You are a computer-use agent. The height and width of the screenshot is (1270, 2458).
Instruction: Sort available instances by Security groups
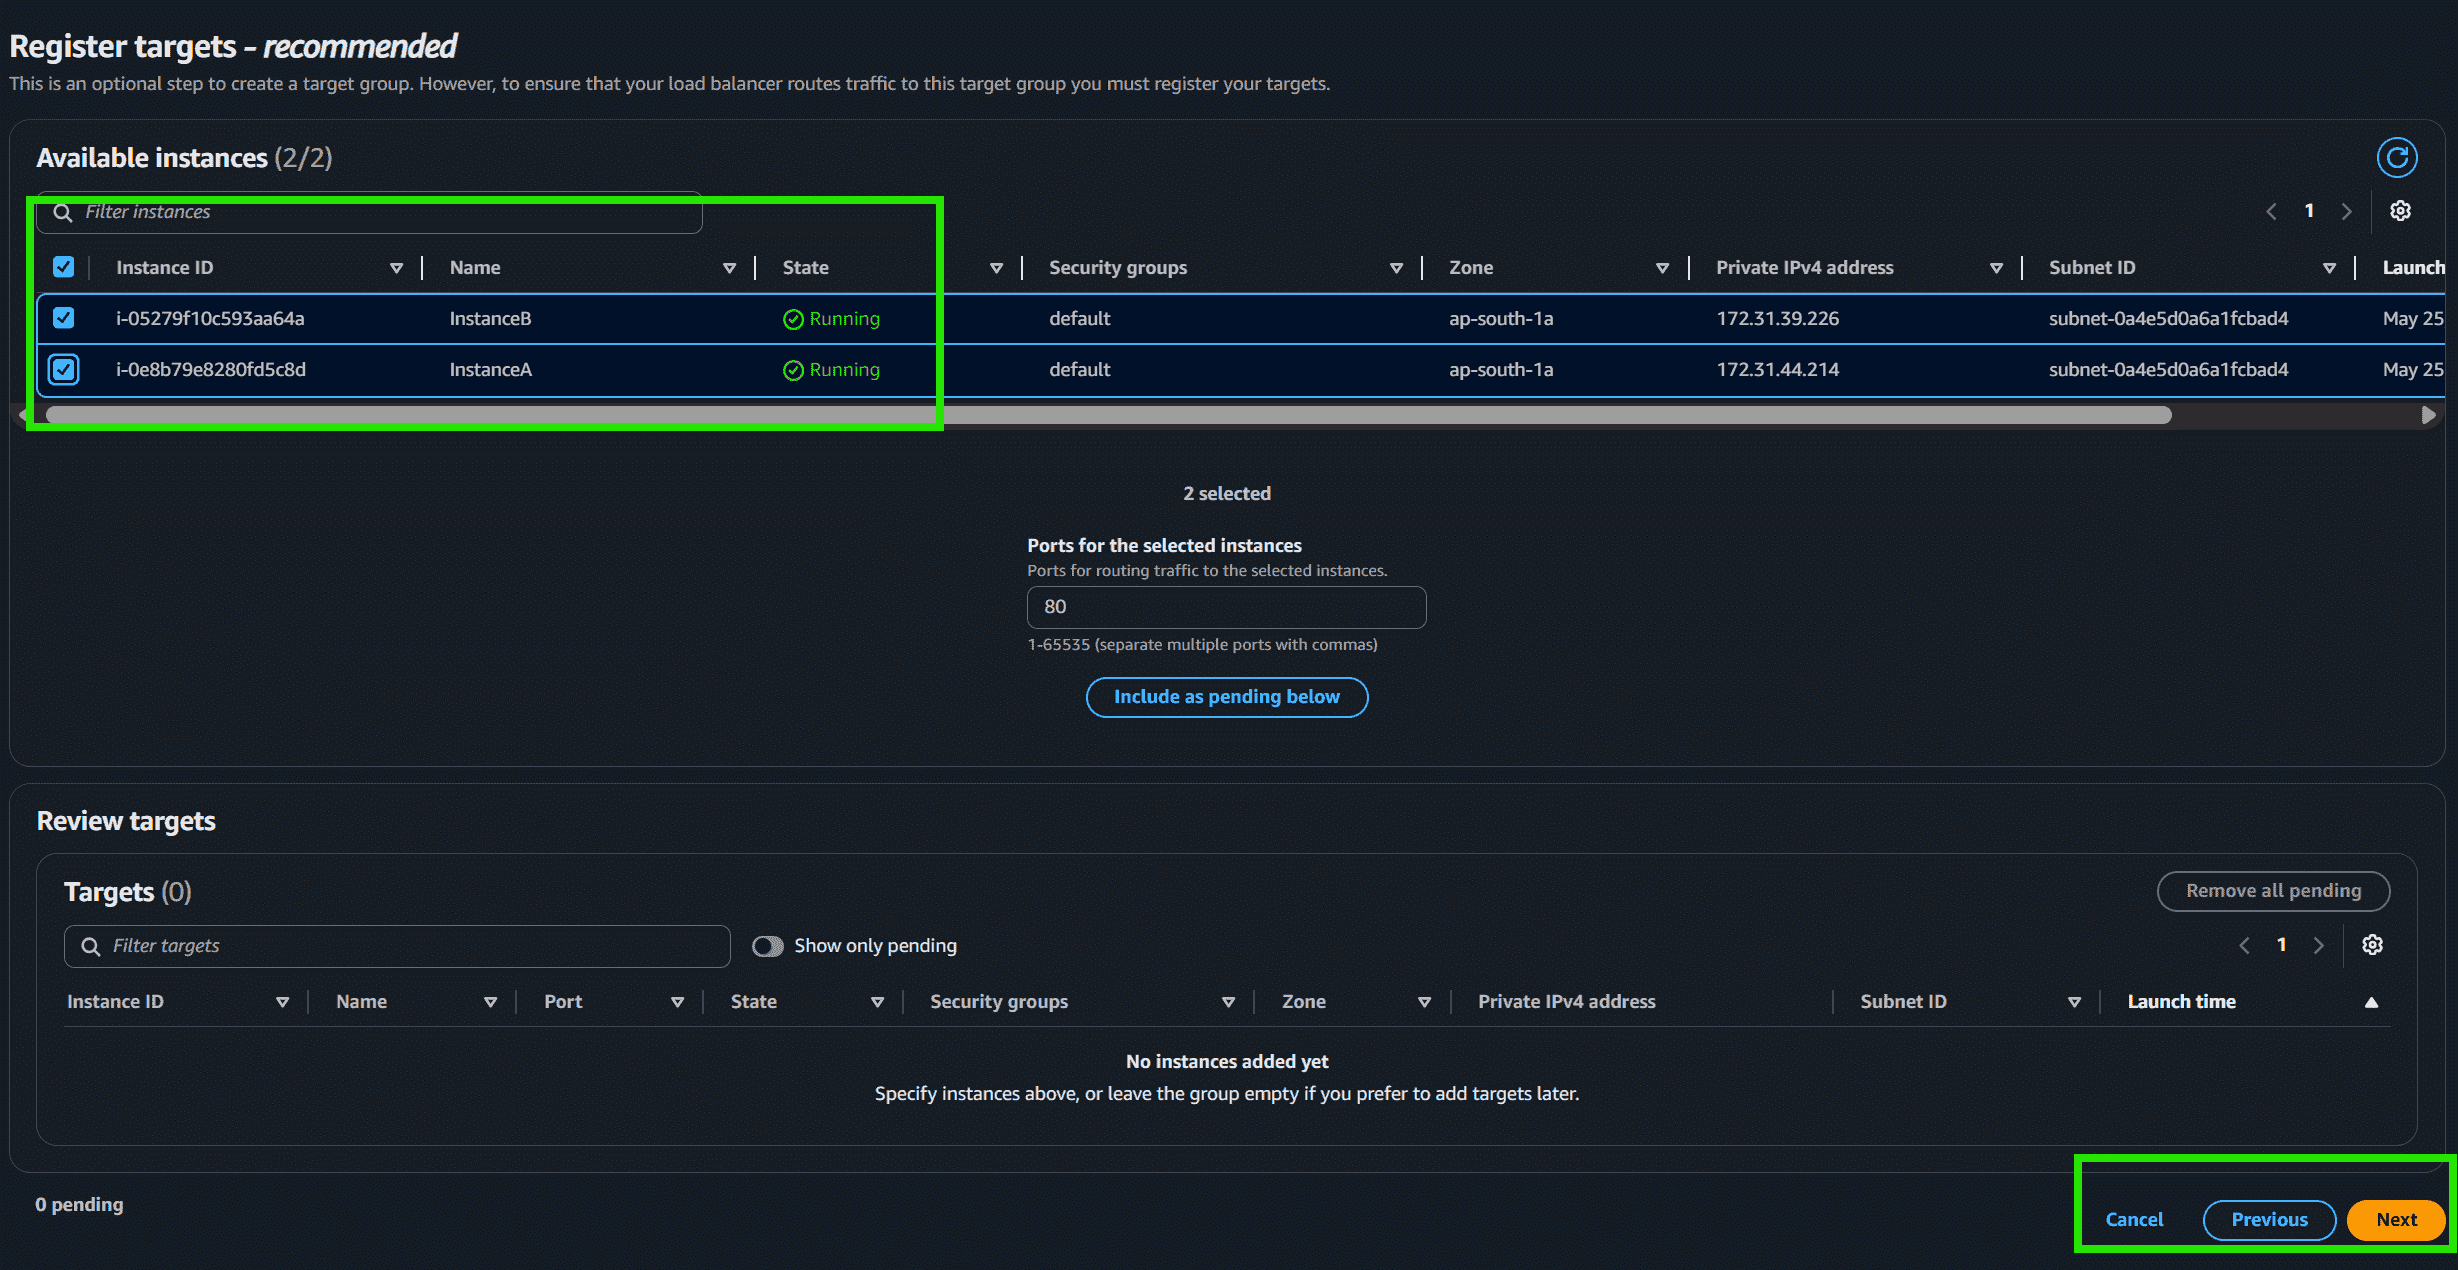tap(1396, 268)
